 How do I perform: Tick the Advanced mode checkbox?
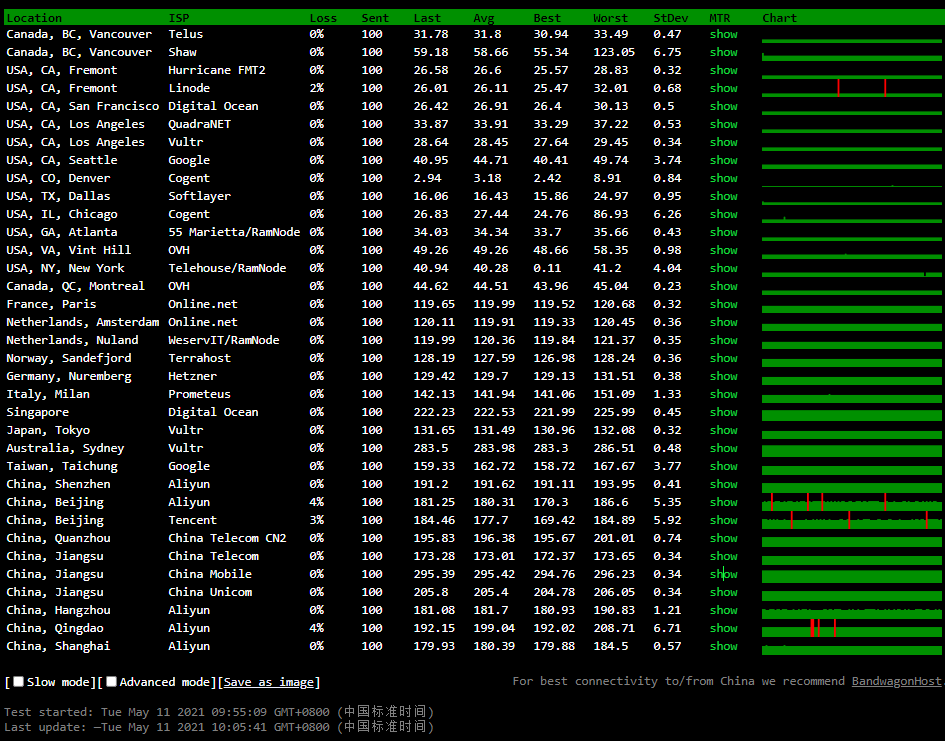click(111, 681)
